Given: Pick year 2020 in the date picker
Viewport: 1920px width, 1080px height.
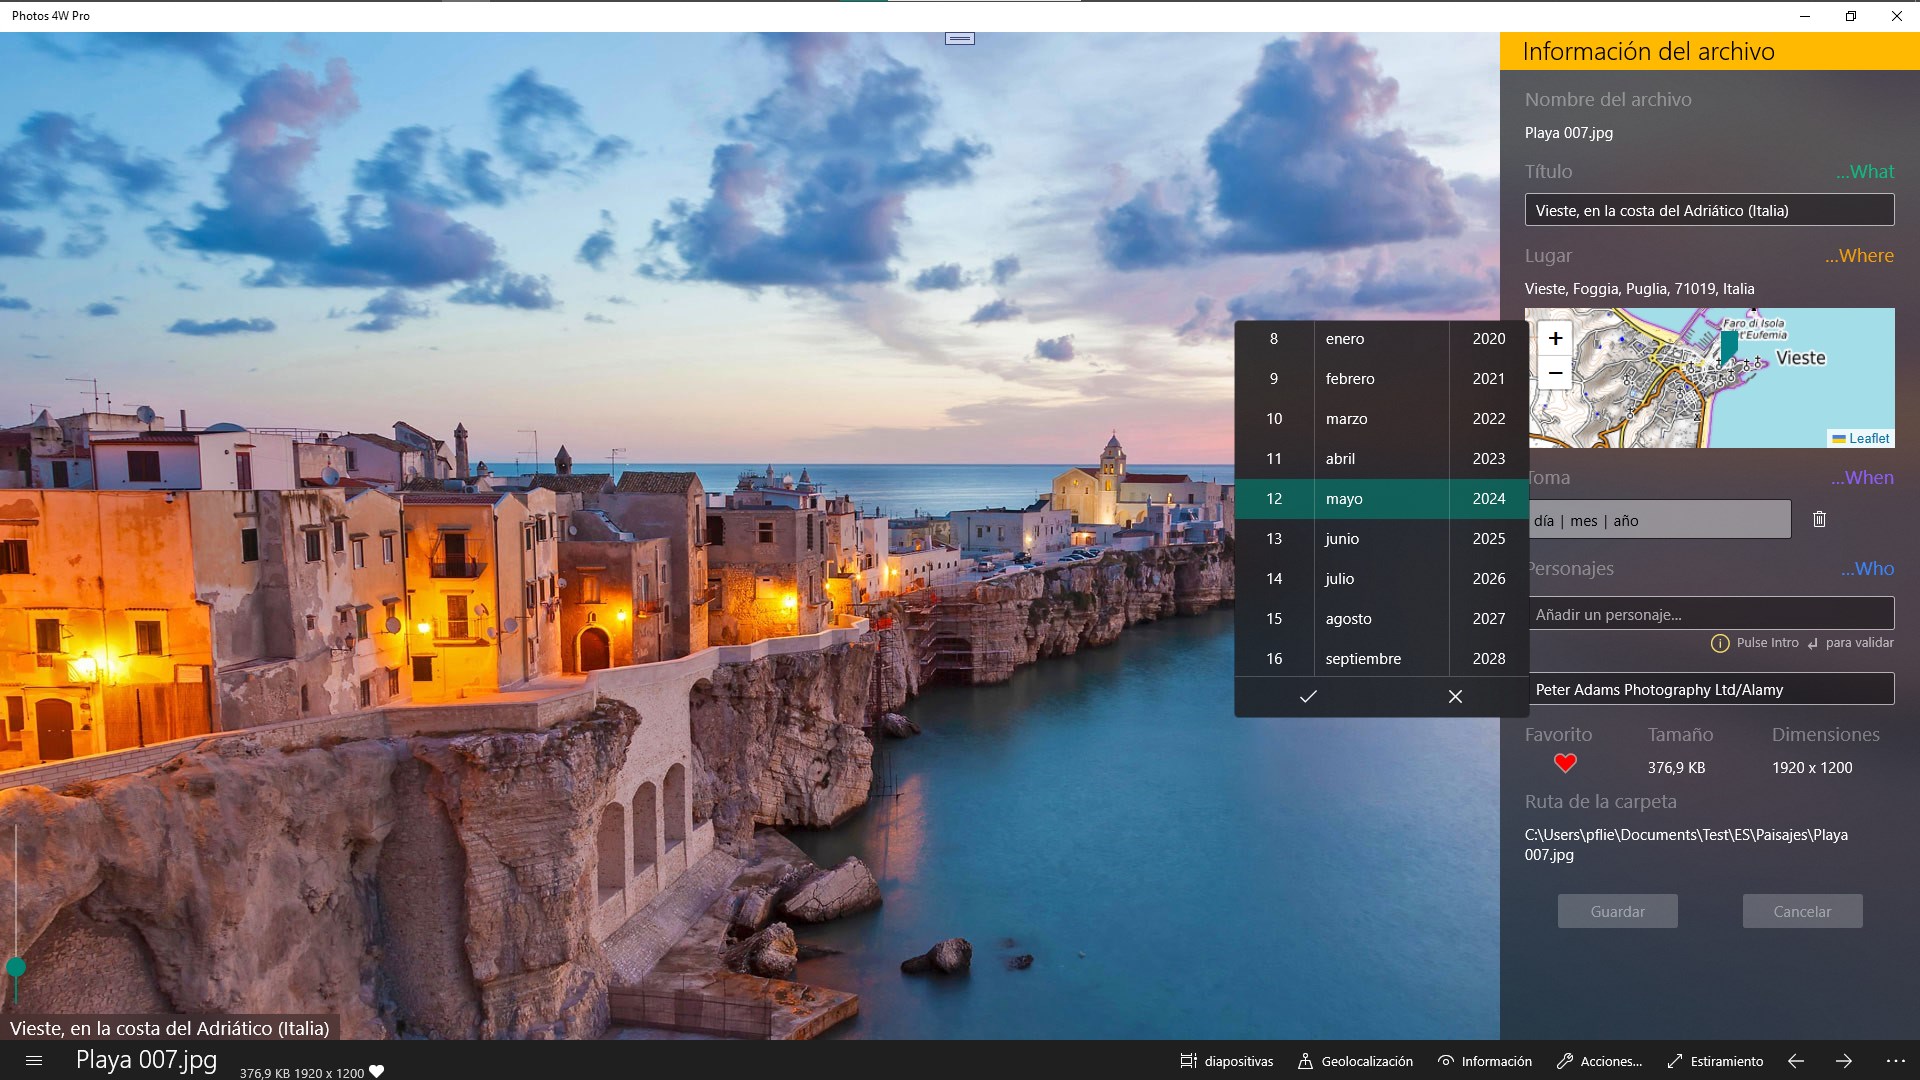Looking at the screenshot, I should click(1489, 339).
